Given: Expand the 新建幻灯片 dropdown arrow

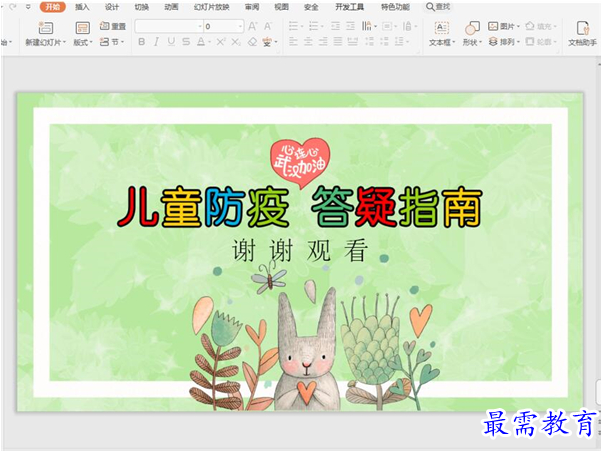Looking at the screenshot, I should [64, 42].
